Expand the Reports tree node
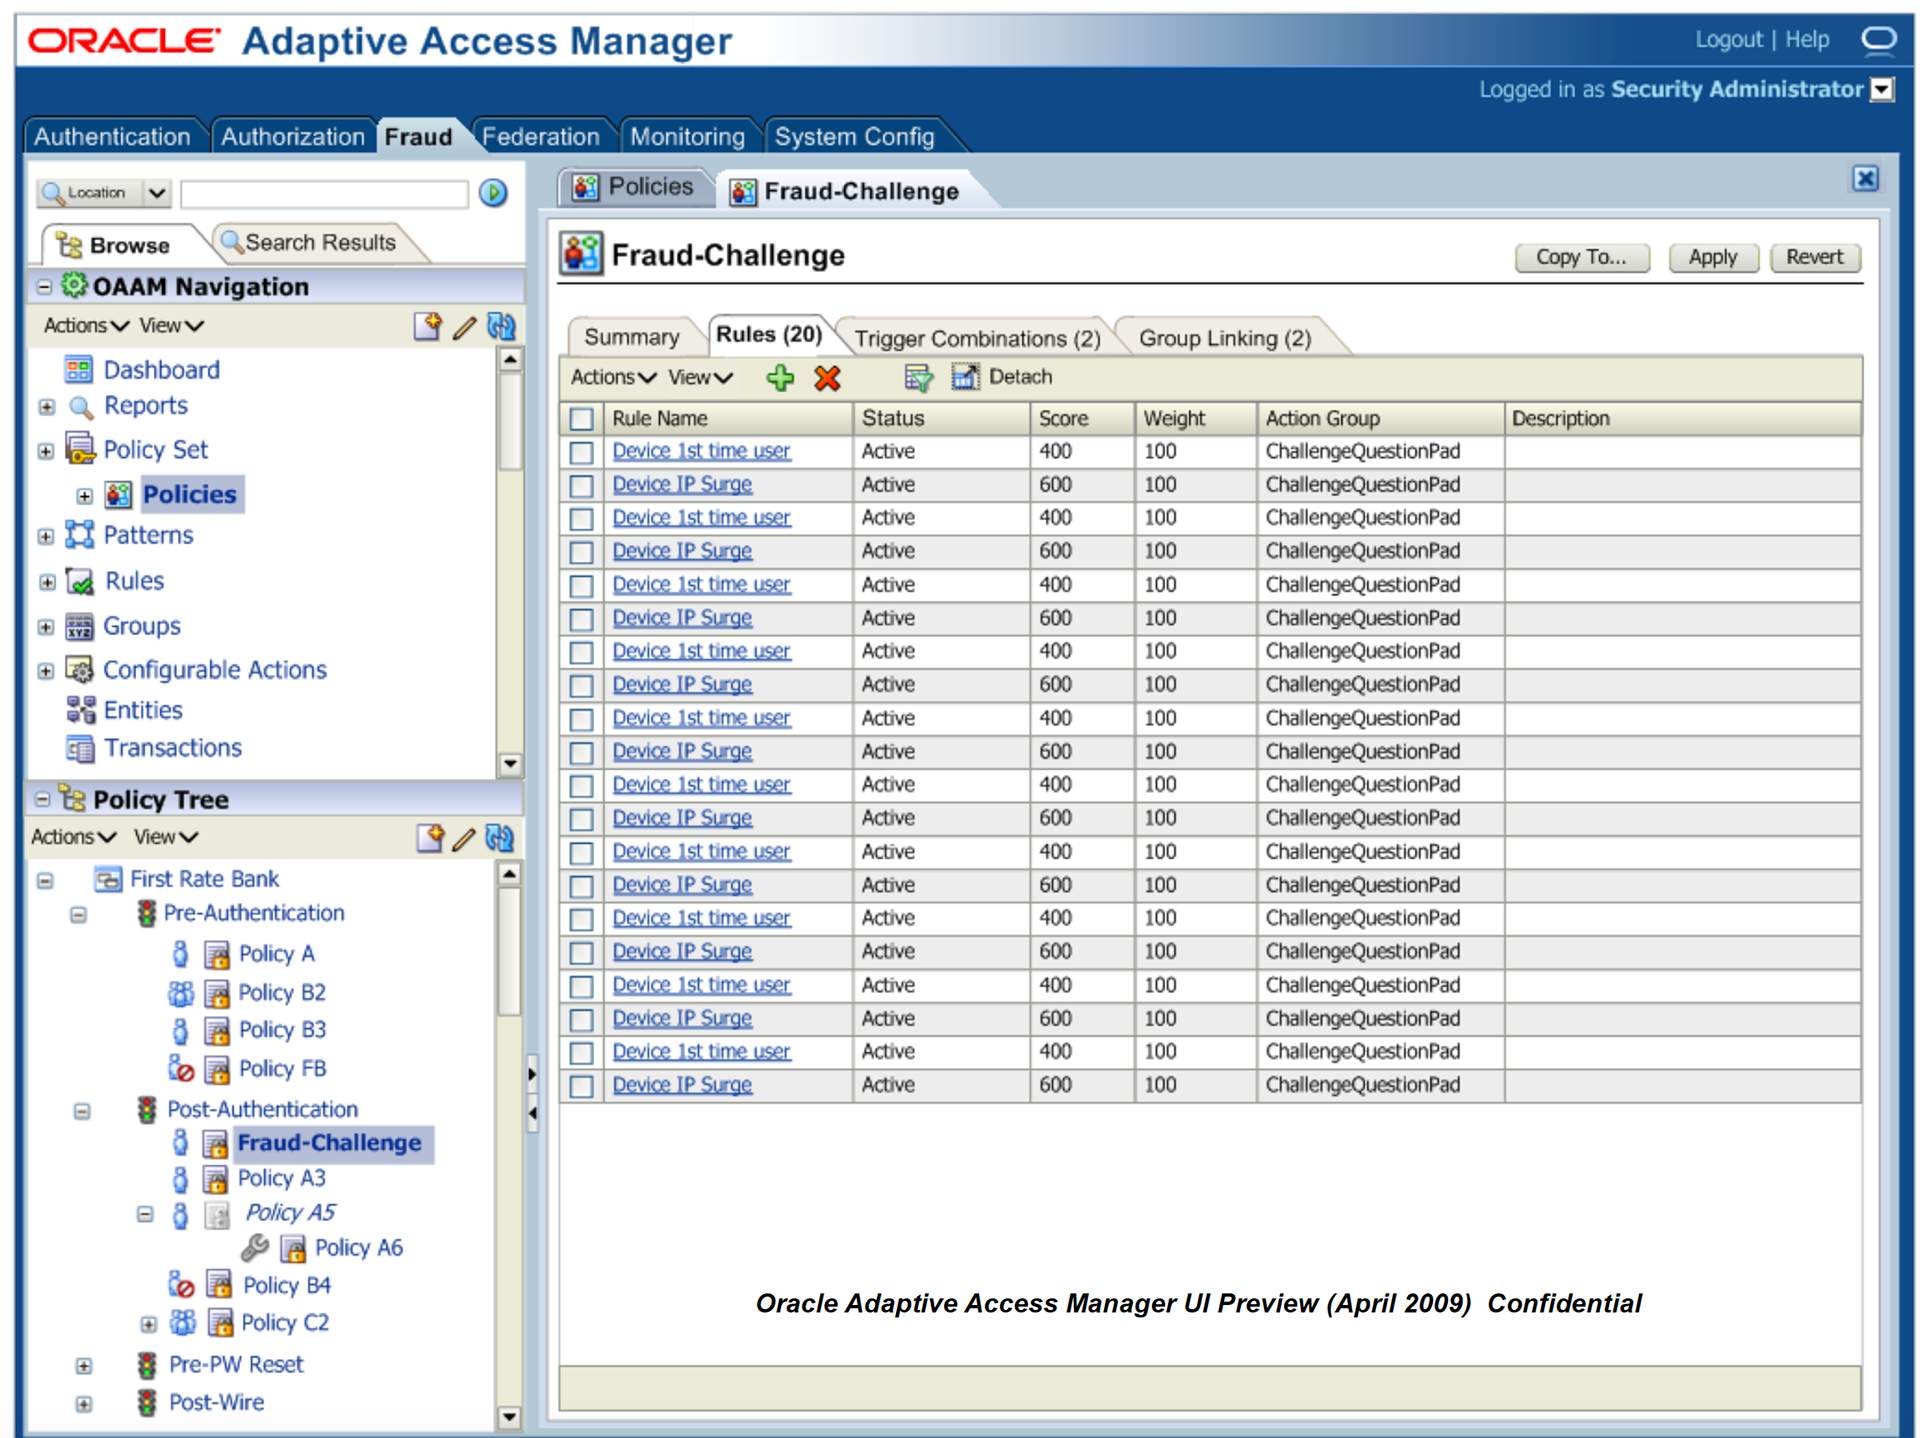Screen dimensions: 1920x1438 coord(46,407)
